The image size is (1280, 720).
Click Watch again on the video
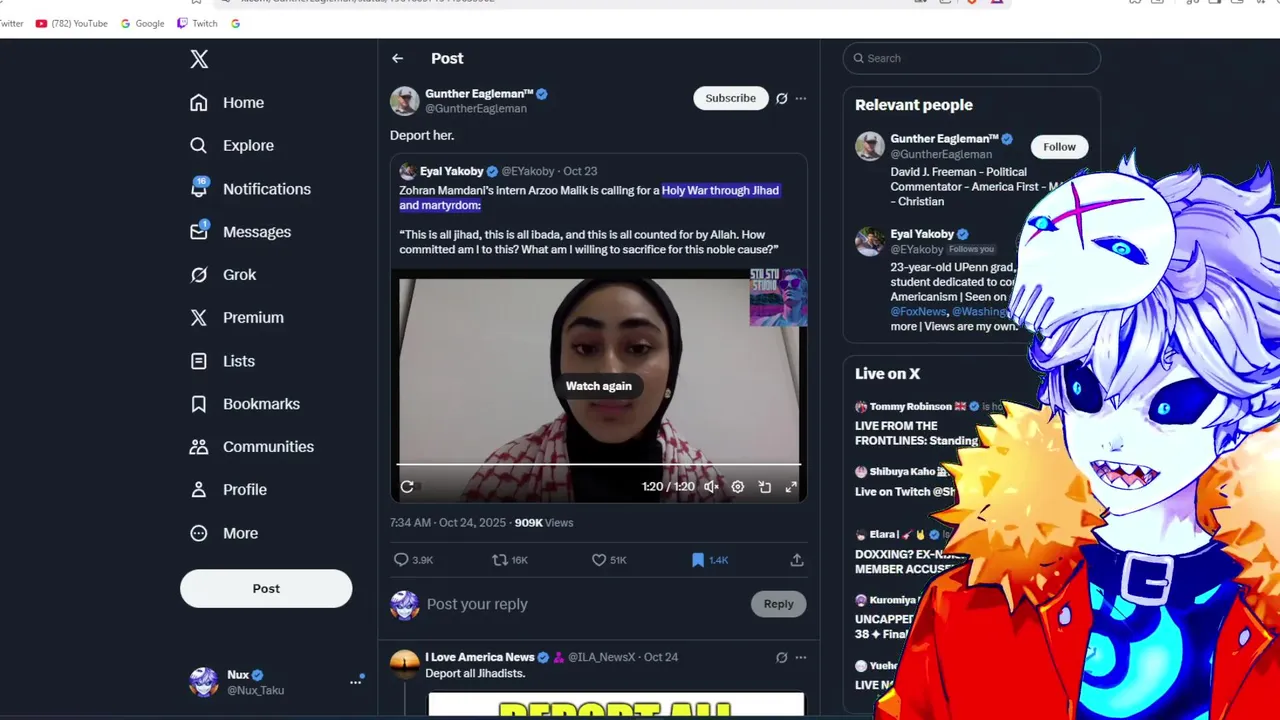tap(598, 386)
